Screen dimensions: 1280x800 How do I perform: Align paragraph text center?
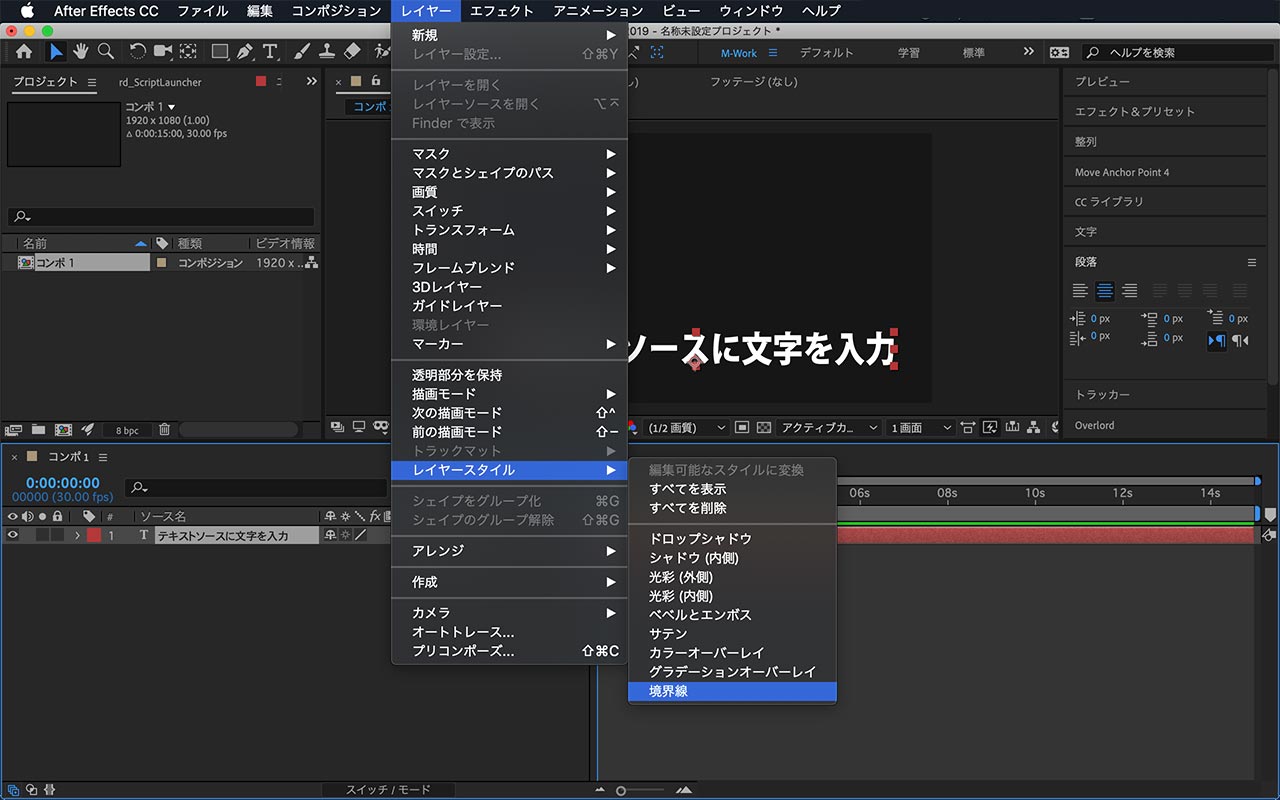coord(1105,291)
